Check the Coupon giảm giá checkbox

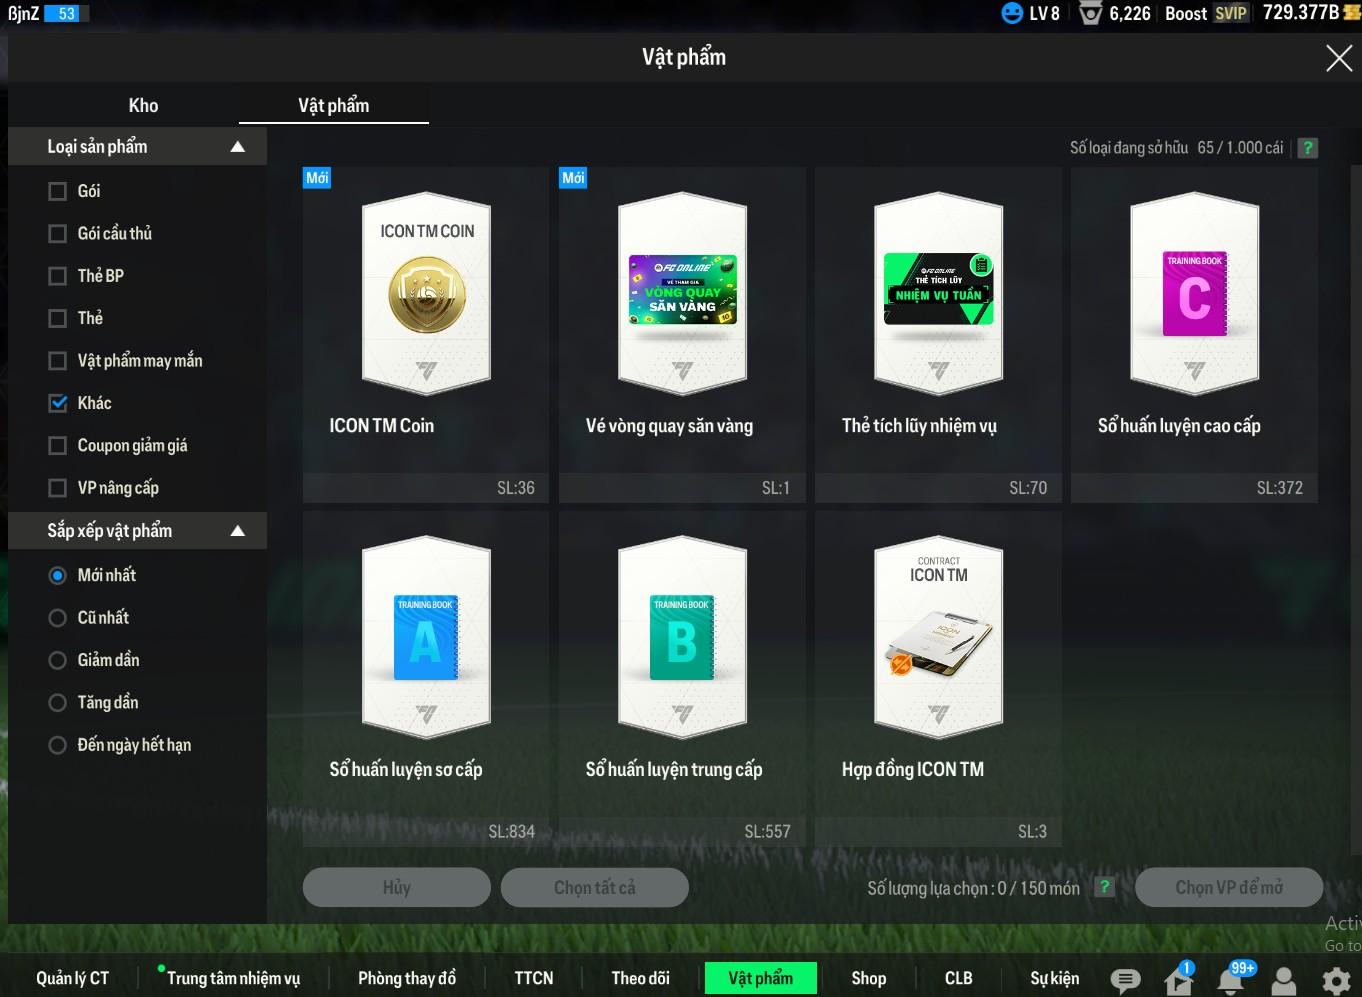(58, 445)
